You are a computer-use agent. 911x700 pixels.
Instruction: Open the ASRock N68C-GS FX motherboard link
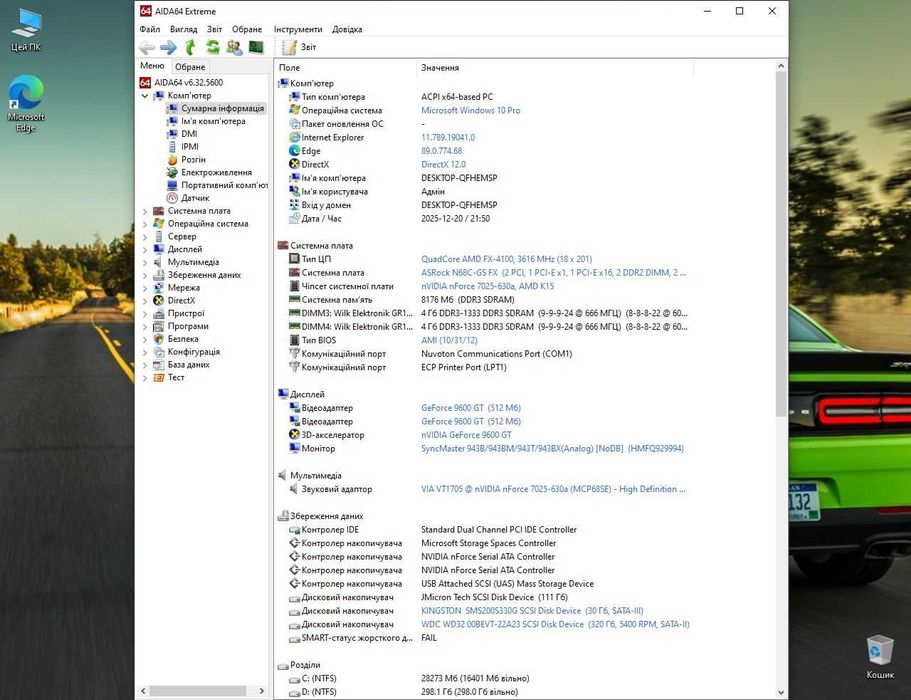[553, 272]
